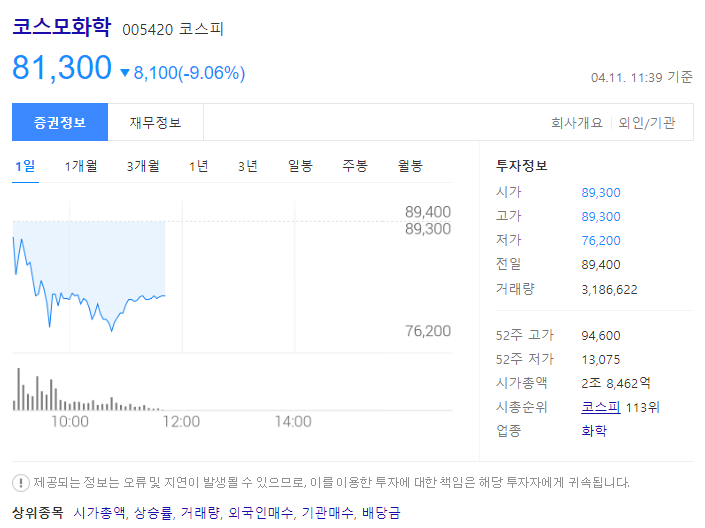Open the 회사개요 link
The width and height of the screenshot is (705, 528).
click(577, 122)
